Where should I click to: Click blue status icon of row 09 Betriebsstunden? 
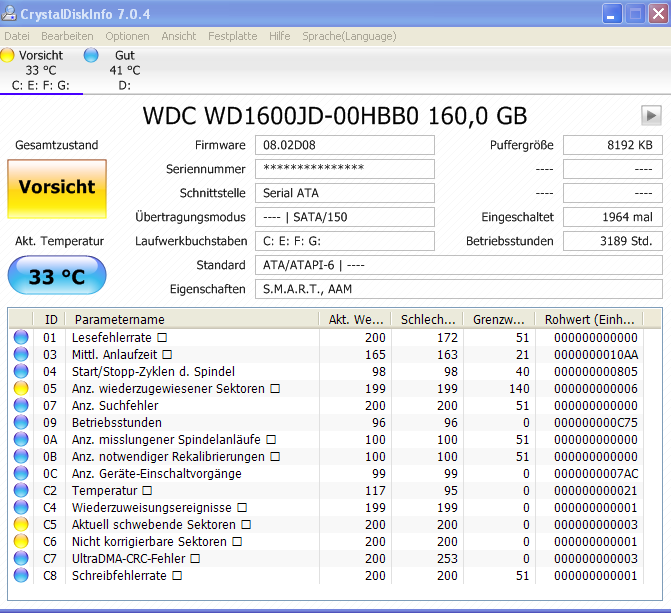tap(21, 423)
